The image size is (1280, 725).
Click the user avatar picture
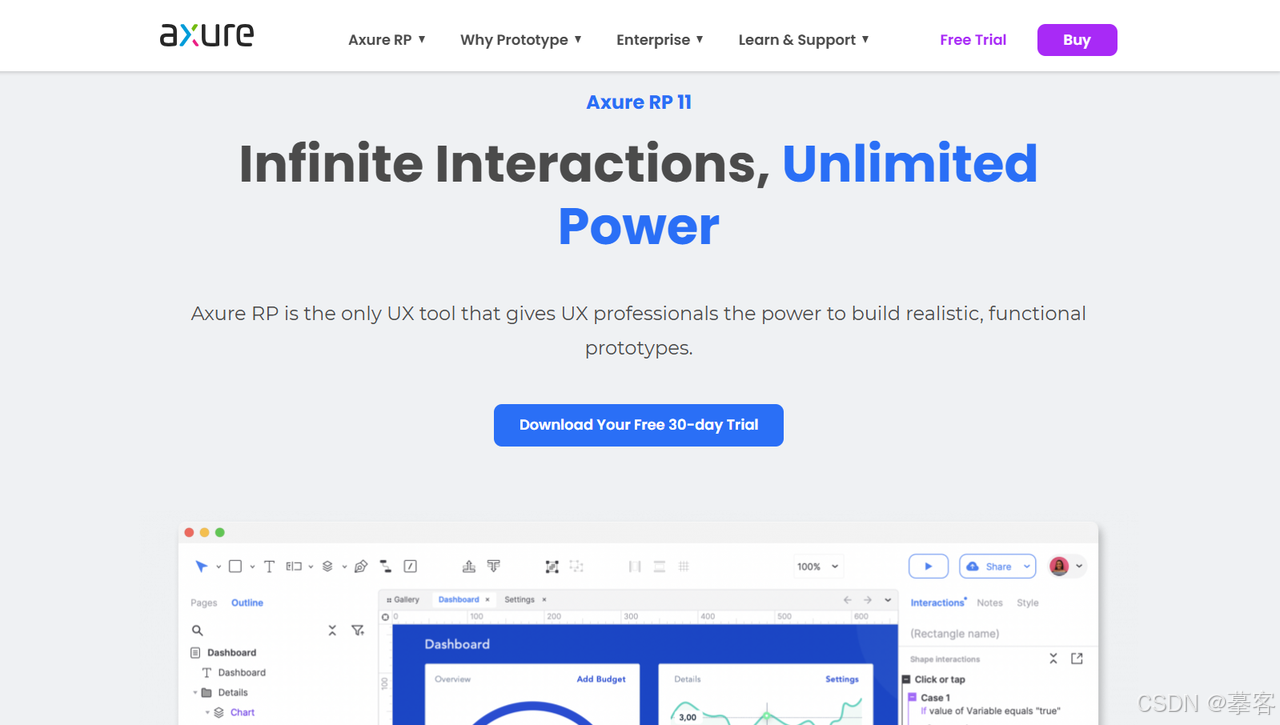coord(1059,566)
